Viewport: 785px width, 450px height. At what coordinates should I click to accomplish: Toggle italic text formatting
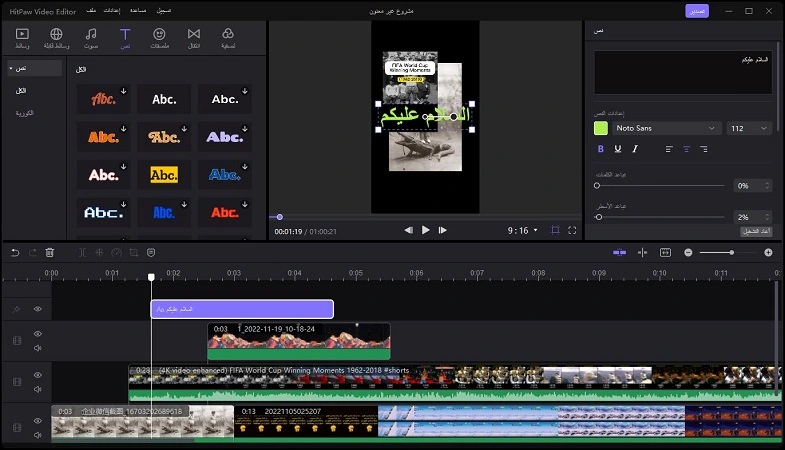click(x=635, y=149)
